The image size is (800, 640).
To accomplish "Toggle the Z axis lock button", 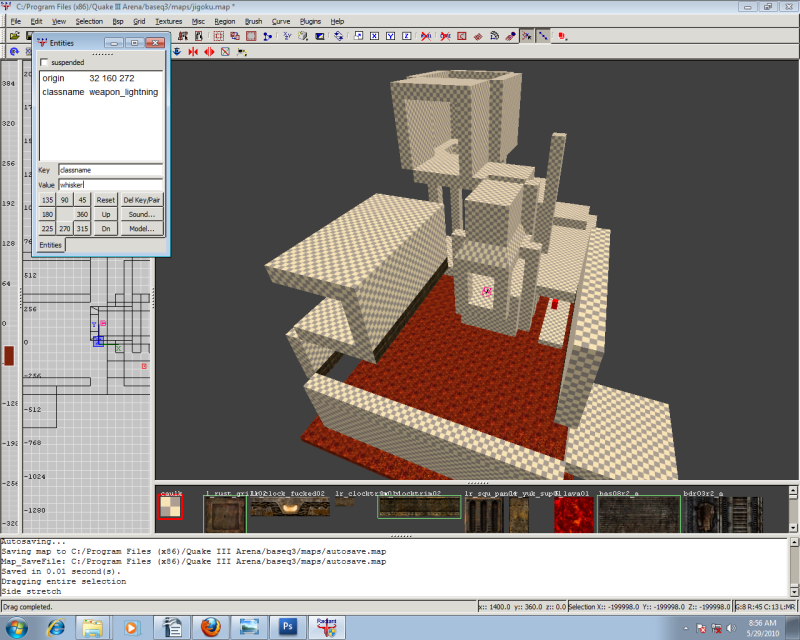I will [407, 36].
